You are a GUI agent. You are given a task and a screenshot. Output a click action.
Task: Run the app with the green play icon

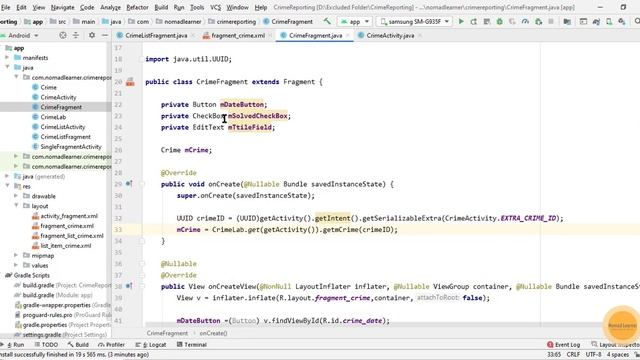pyautogui.click(x=461, y=21)
